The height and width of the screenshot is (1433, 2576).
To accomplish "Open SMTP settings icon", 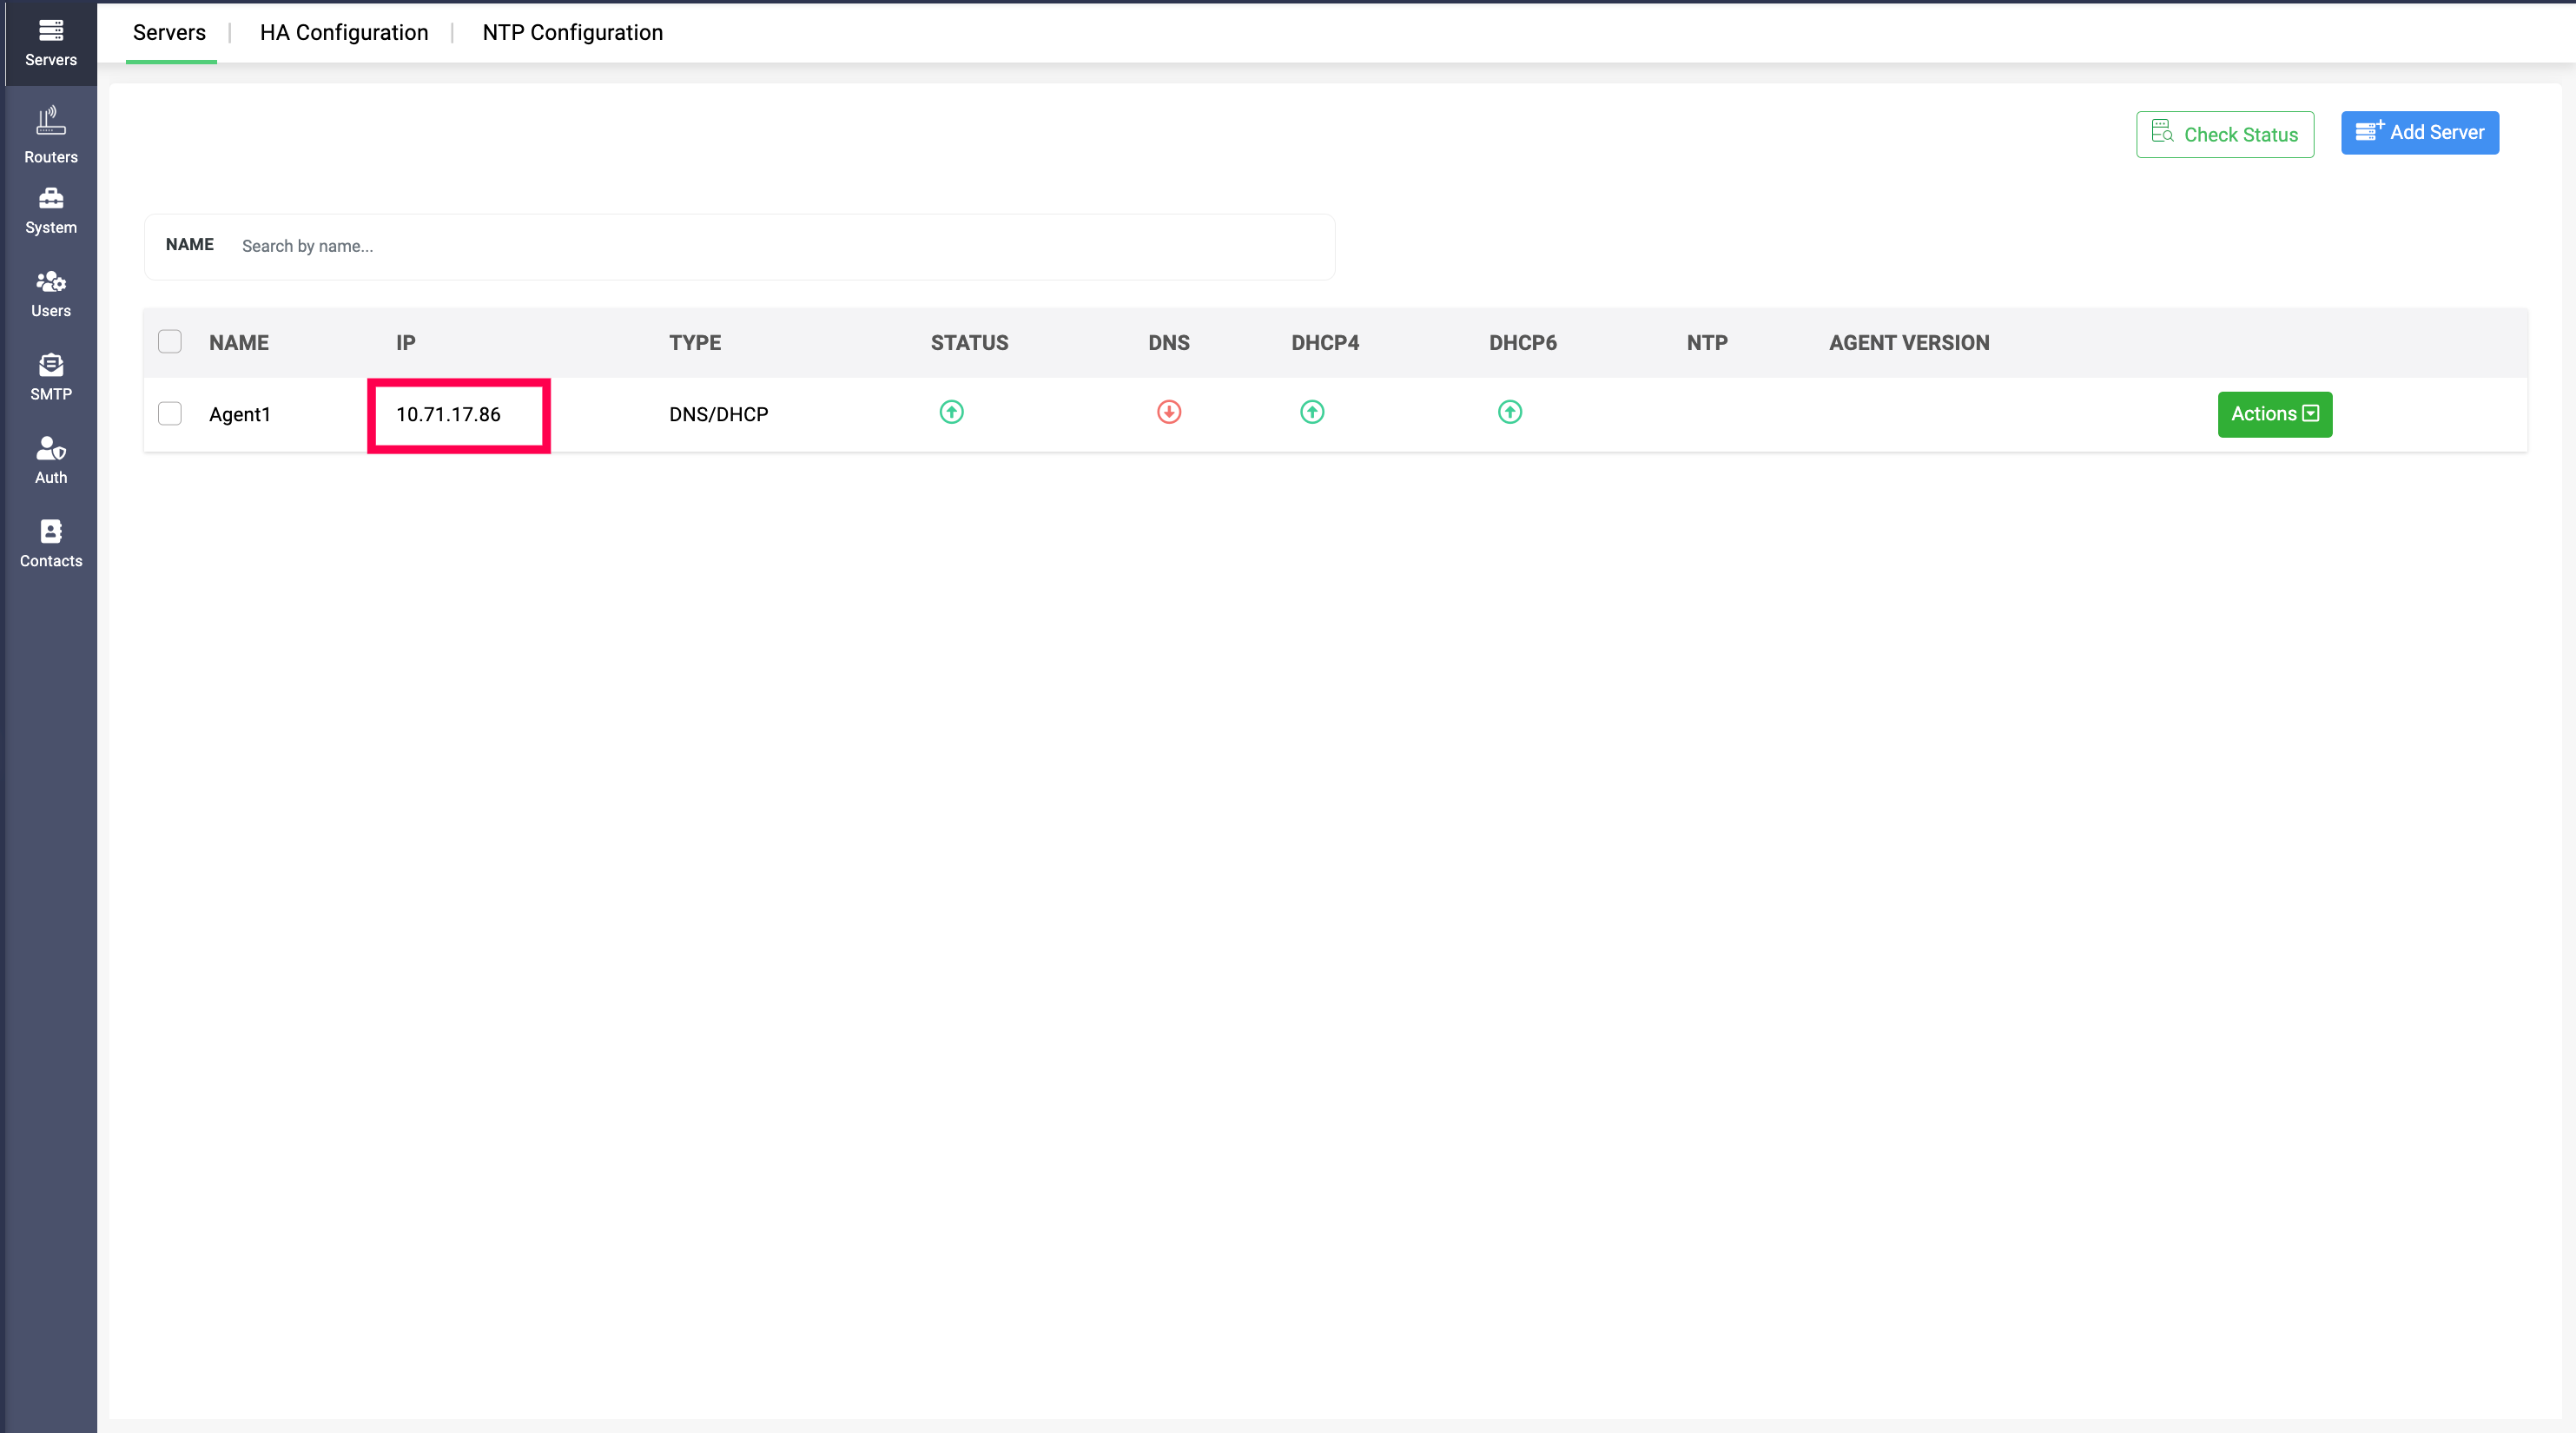I will tap(50, 377).
